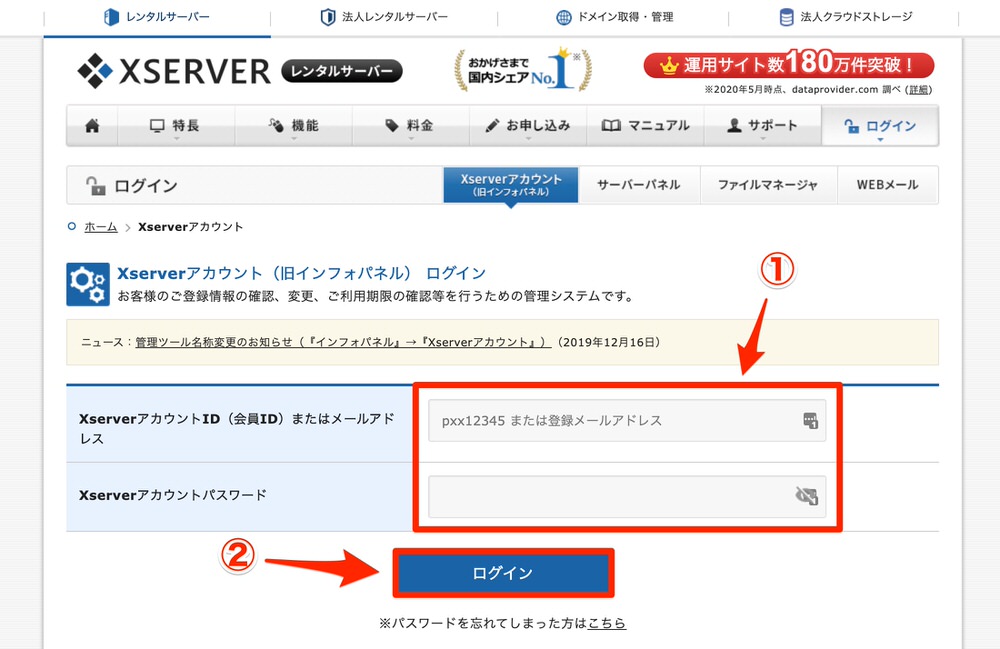Click the globe icon beside ドメイン取得・管理
Viewport: 1000px width, 649px height.
point(564,17)
